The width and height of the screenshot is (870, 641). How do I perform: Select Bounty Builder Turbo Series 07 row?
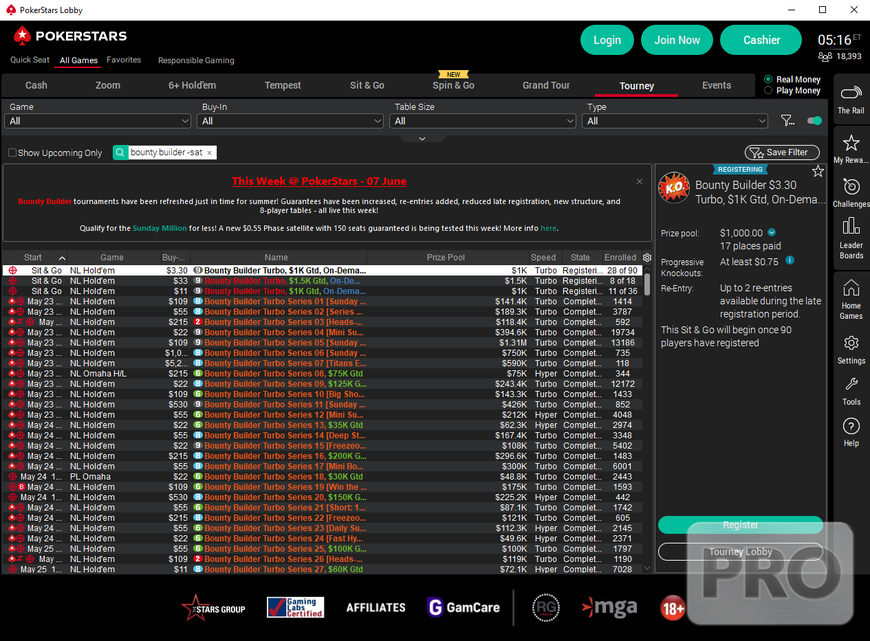(x=322, y=363)
